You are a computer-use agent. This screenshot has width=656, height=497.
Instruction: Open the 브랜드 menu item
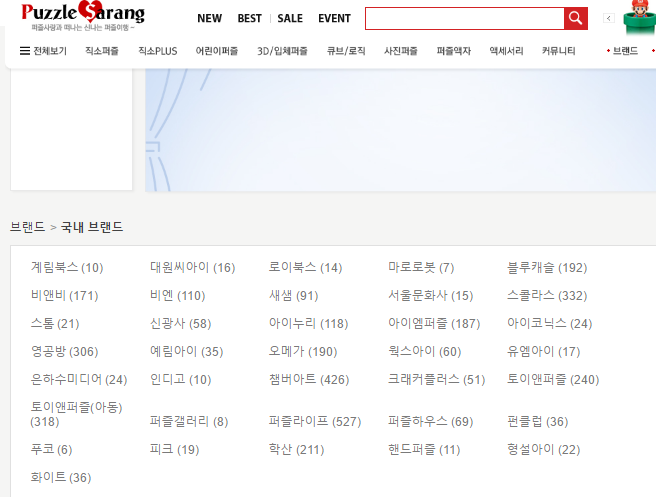[625, 51]
